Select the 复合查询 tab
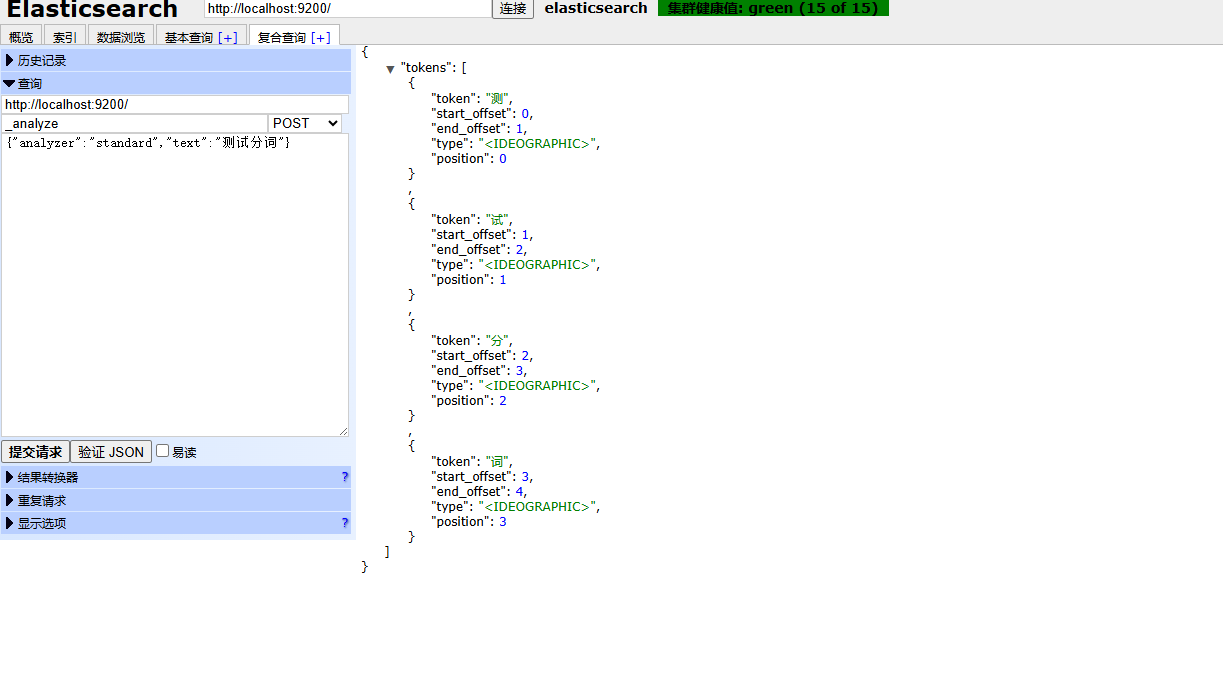 281,37
